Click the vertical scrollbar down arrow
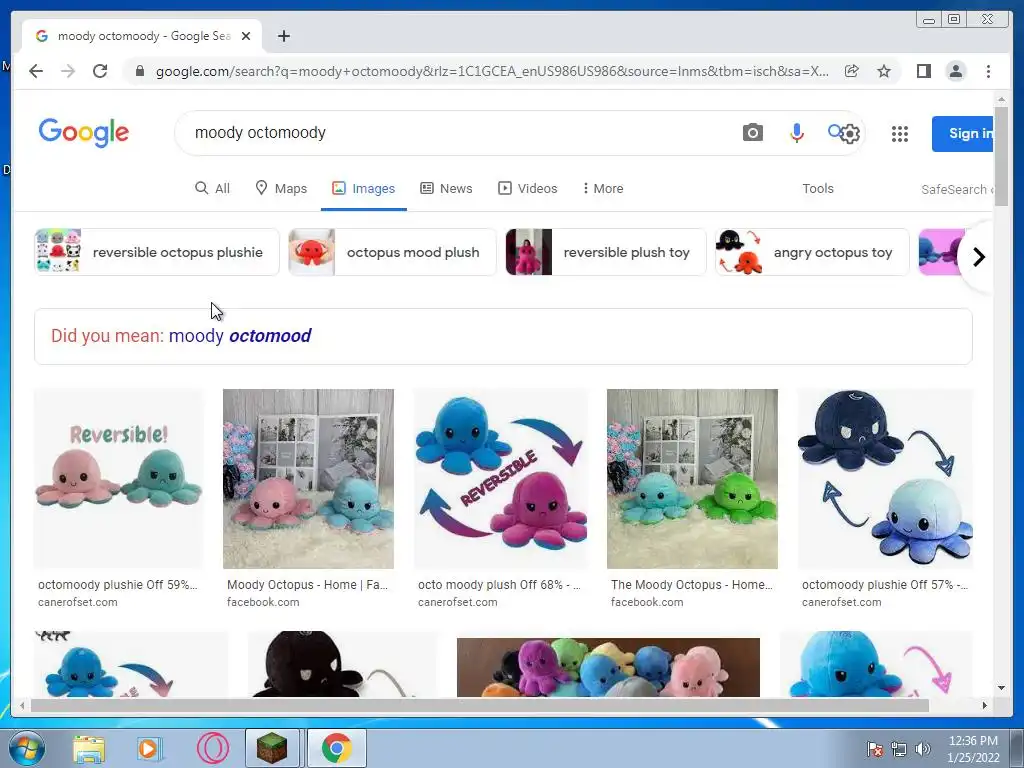The width and height of the screenshot is (1024, 768). 1001,688
